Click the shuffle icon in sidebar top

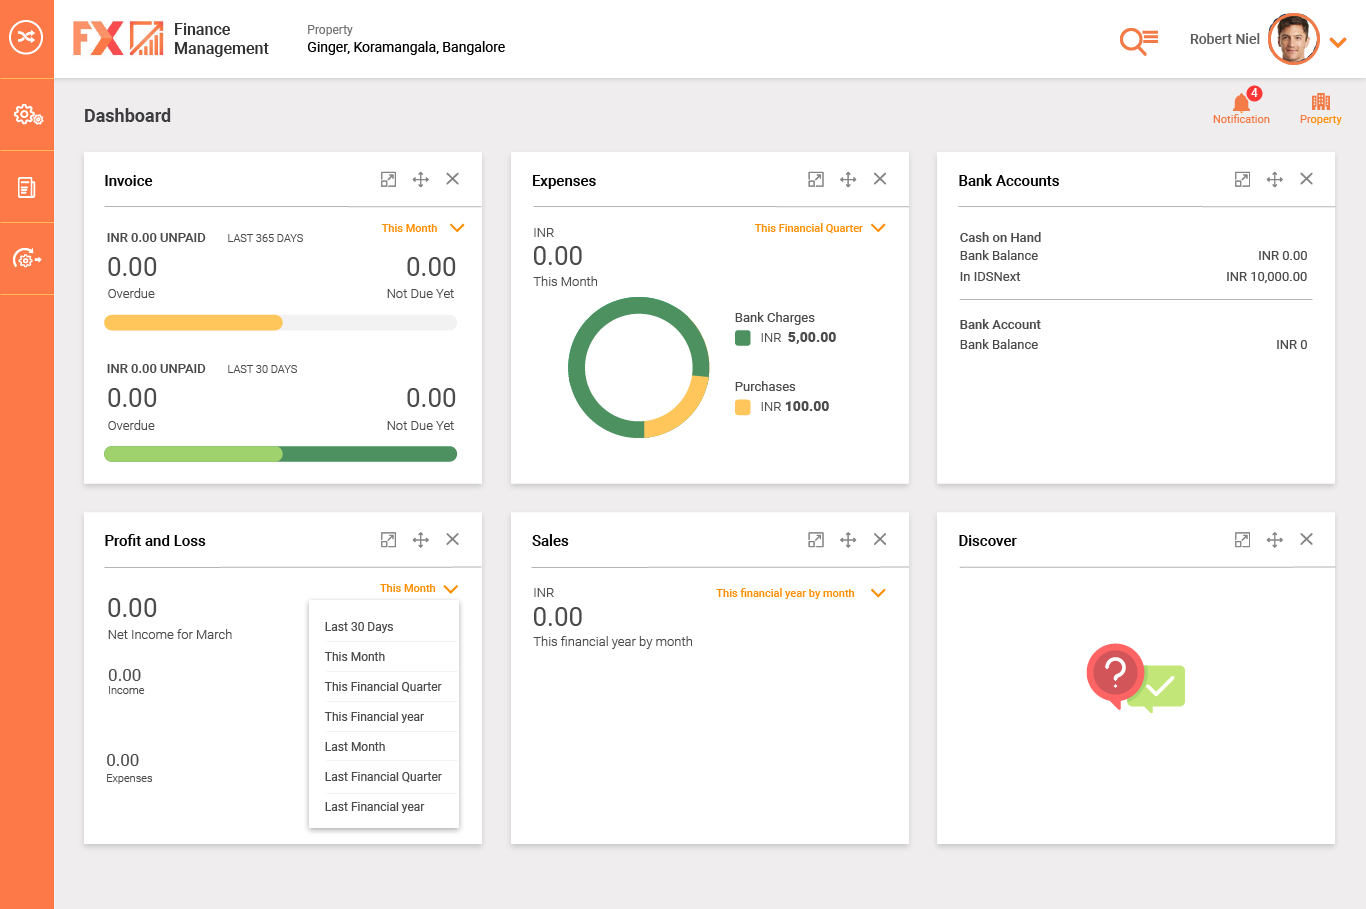coord(26,38)
